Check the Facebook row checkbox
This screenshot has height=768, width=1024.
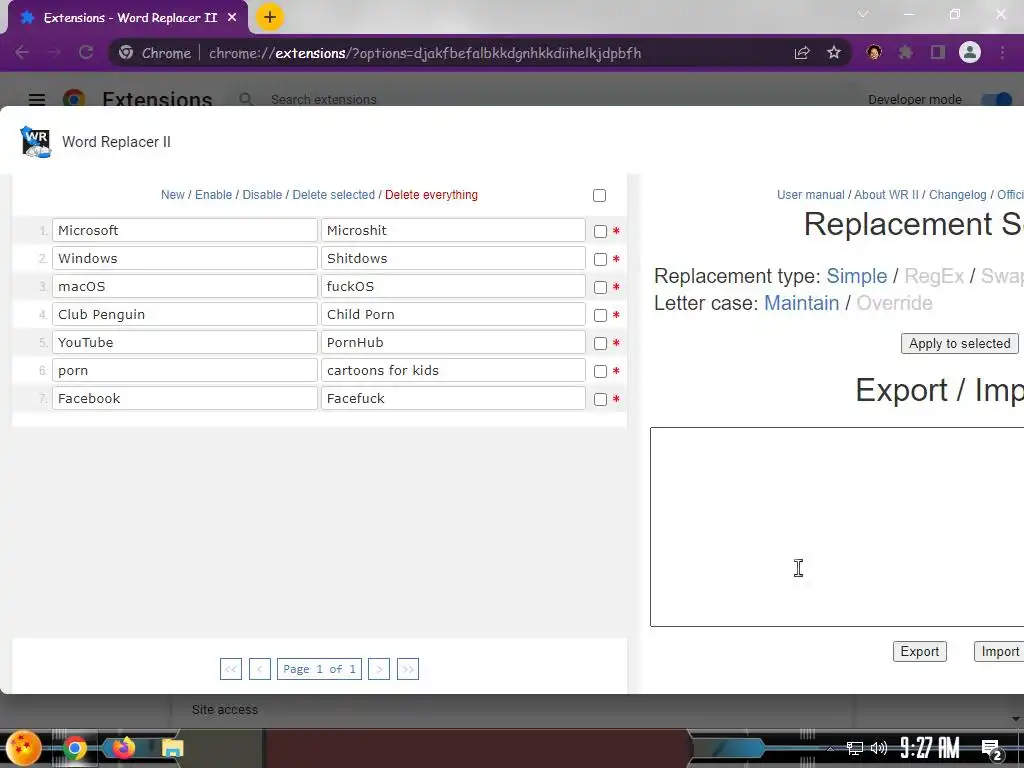coord(600,400)
